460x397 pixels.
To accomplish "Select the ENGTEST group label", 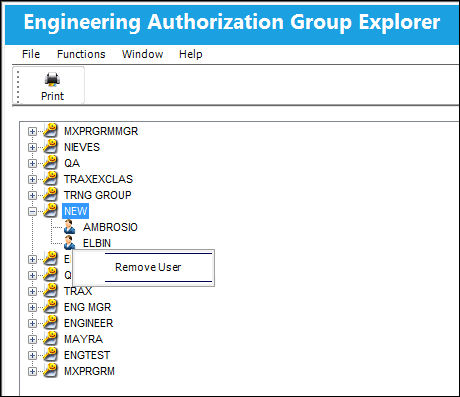I will 87,355.
